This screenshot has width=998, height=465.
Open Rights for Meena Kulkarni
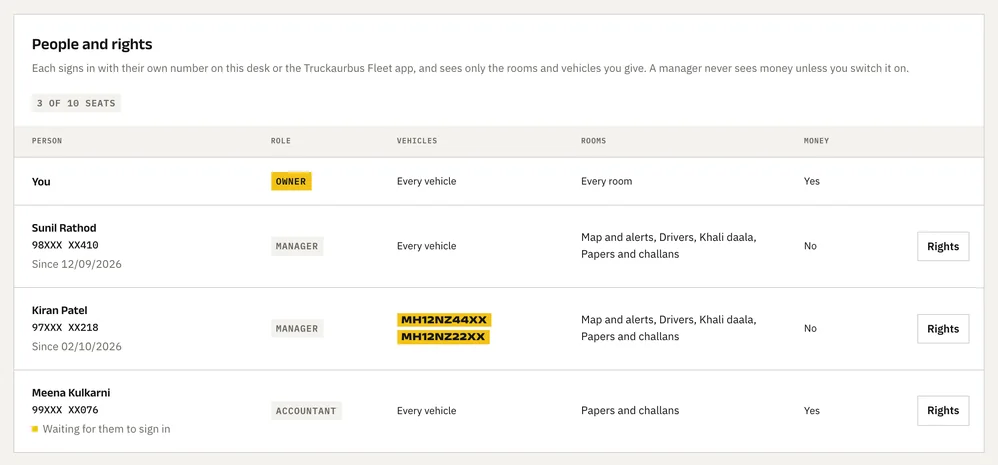tap(943, 410)
